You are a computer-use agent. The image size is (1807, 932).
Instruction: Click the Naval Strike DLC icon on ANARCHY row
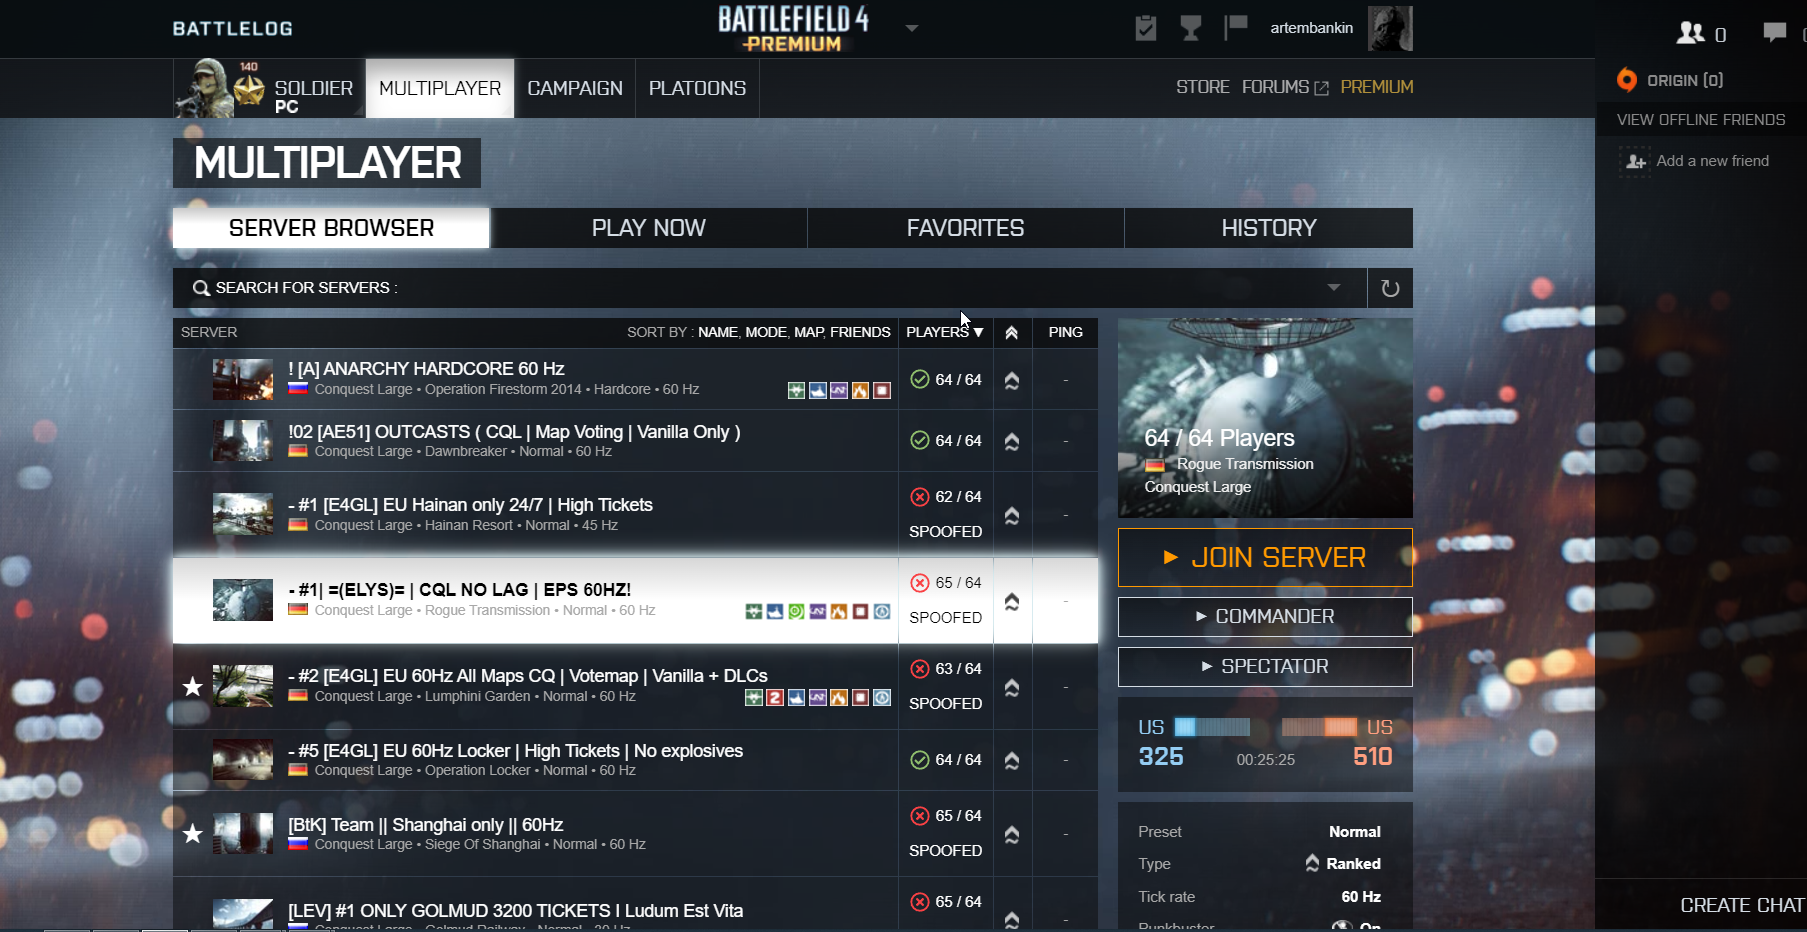coord(818,390)
